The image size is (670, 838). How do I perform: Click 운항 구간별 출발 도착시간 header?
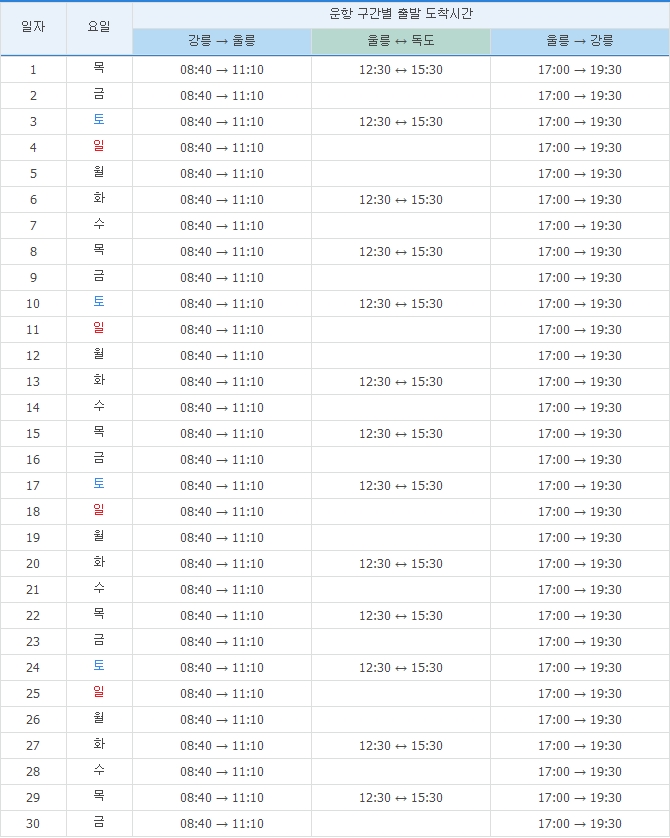tap(400, 14)
